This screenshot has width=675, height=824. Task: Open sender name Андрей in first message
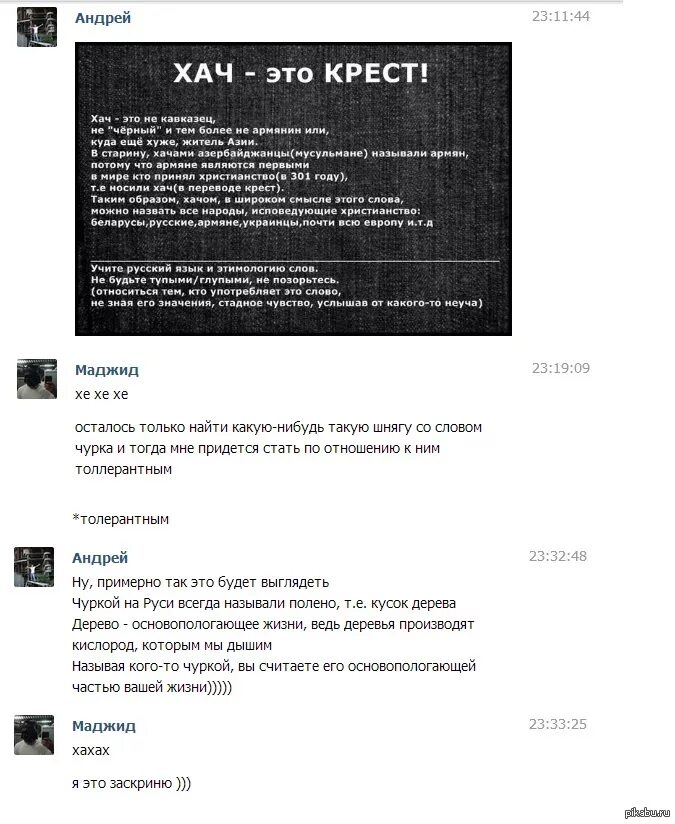coord(103,18)
